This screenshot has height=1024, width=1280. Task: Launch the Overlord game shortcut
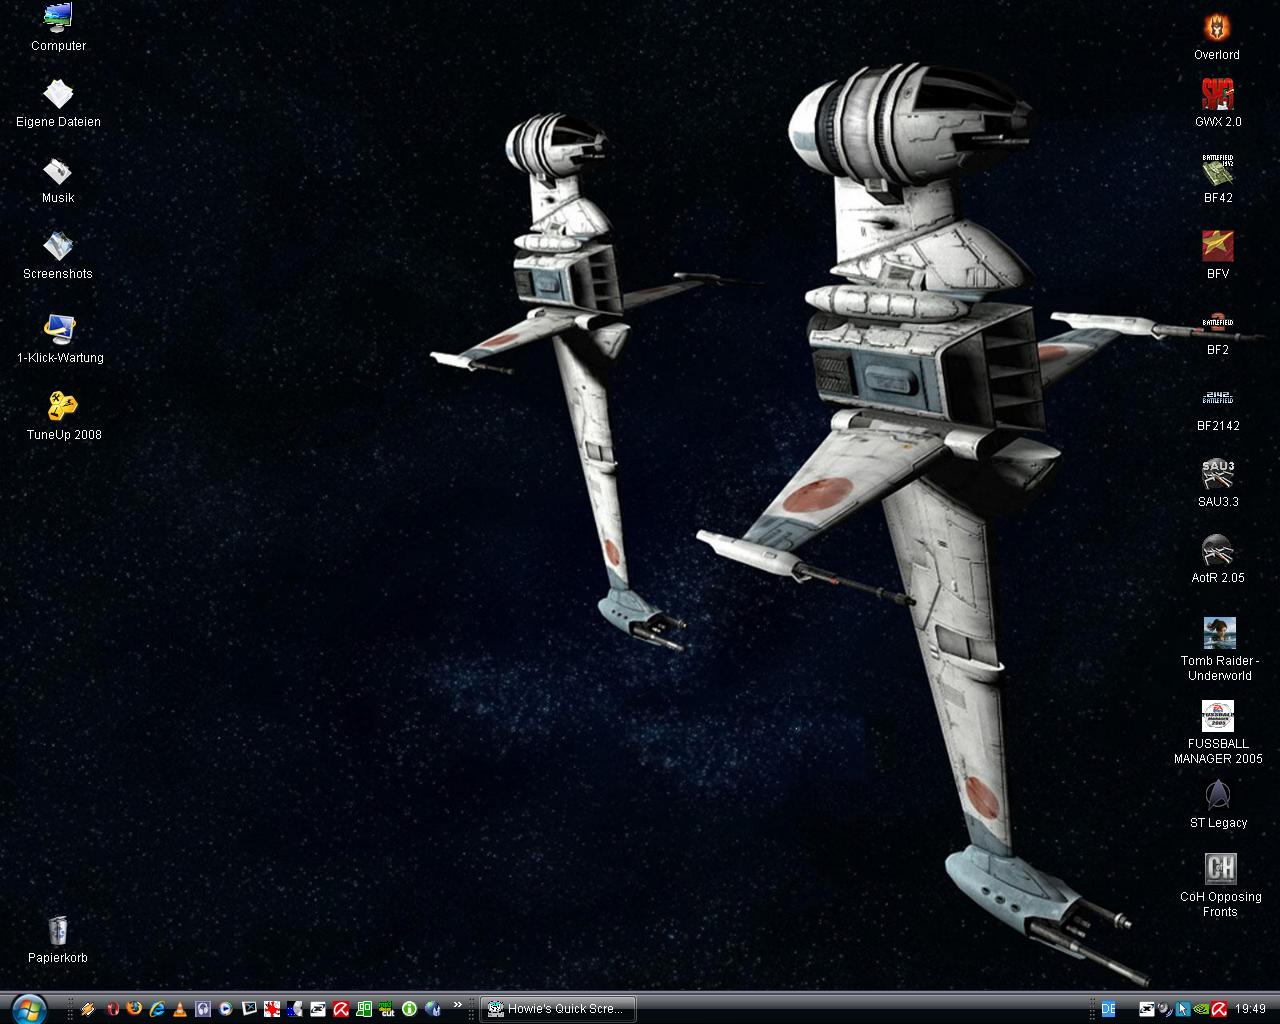[1217, 37]
